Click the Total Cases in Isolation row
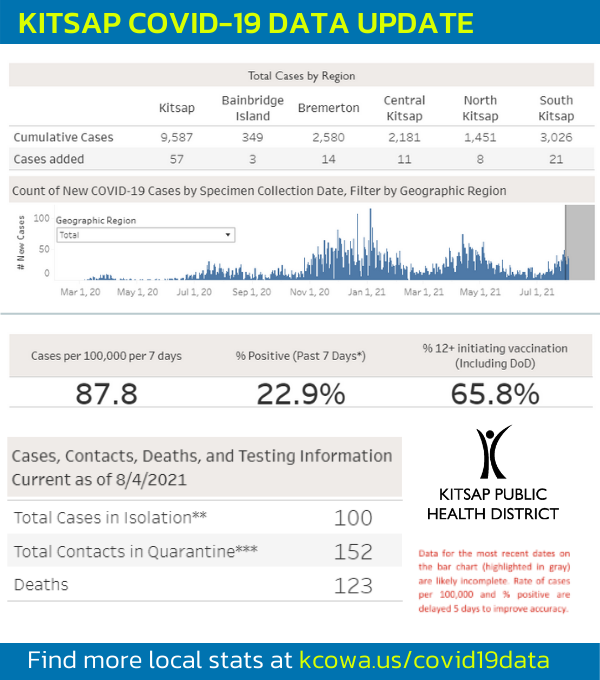This screenshot has height=680, width=600. 205,517
